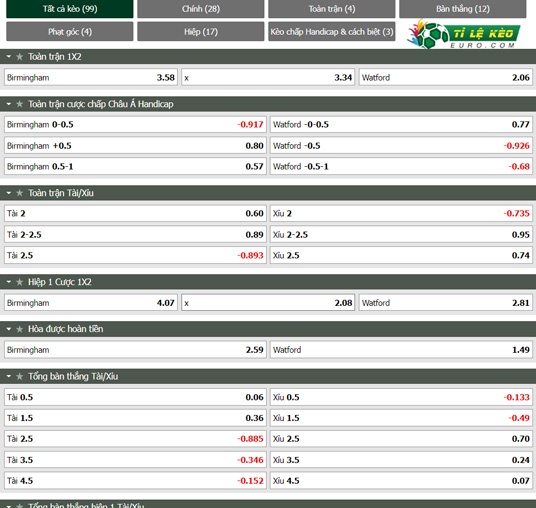Star the Toàn trận Tài/Xỉu market
This screenshot has width=536, height=508.
click(19, 193)
